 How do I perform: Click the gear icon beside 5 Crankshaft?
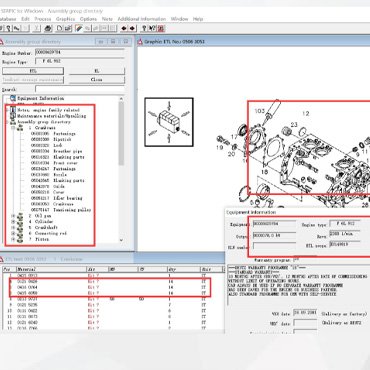point(21,228)
